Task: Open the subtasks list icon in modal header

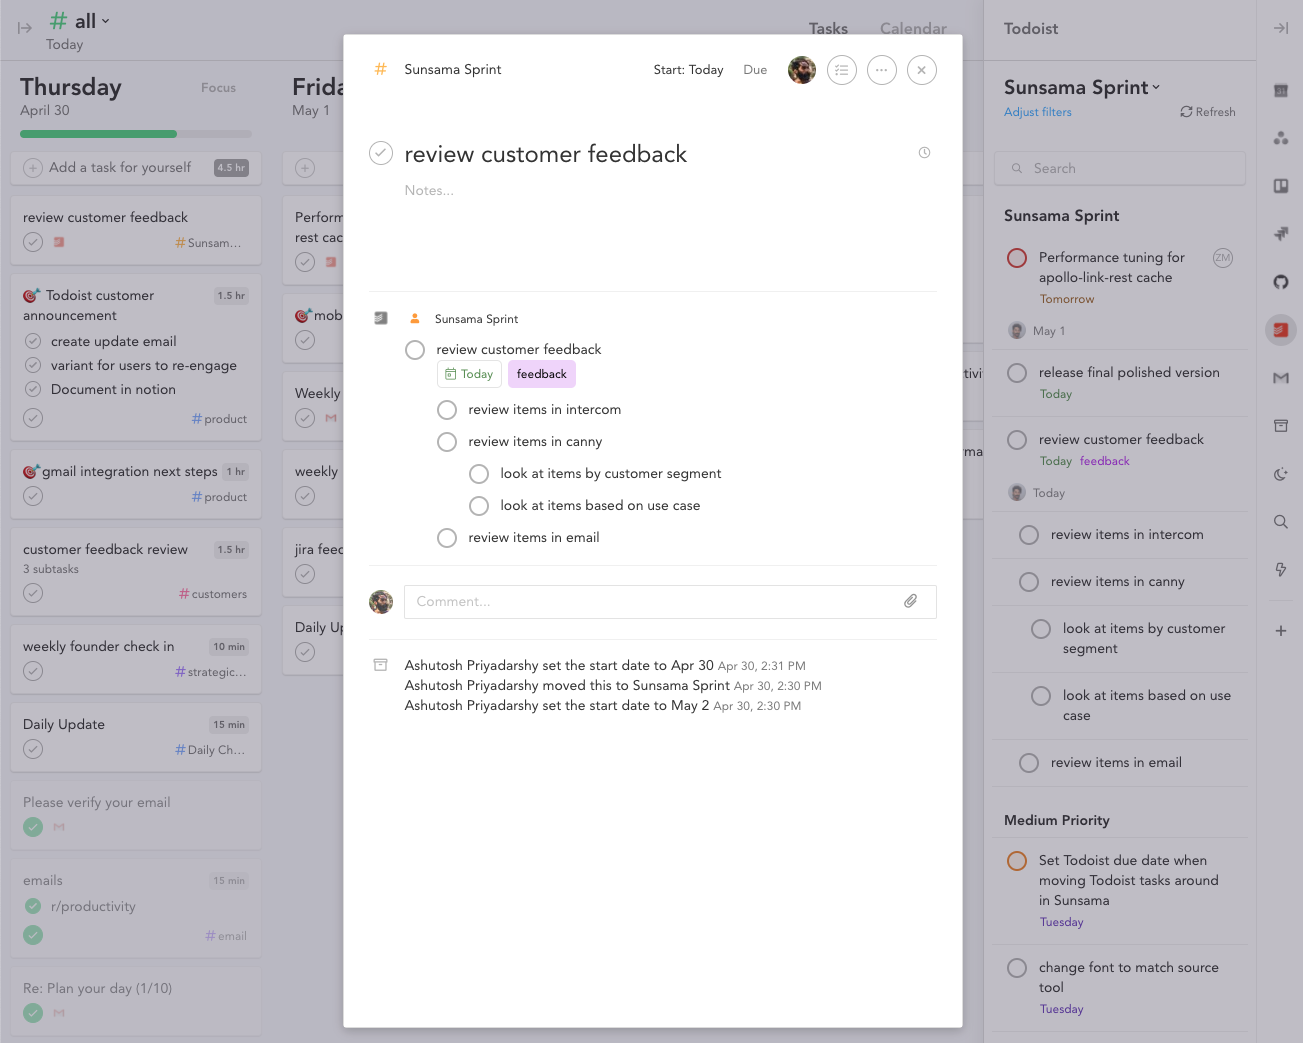Action: [x=842, y=70]
